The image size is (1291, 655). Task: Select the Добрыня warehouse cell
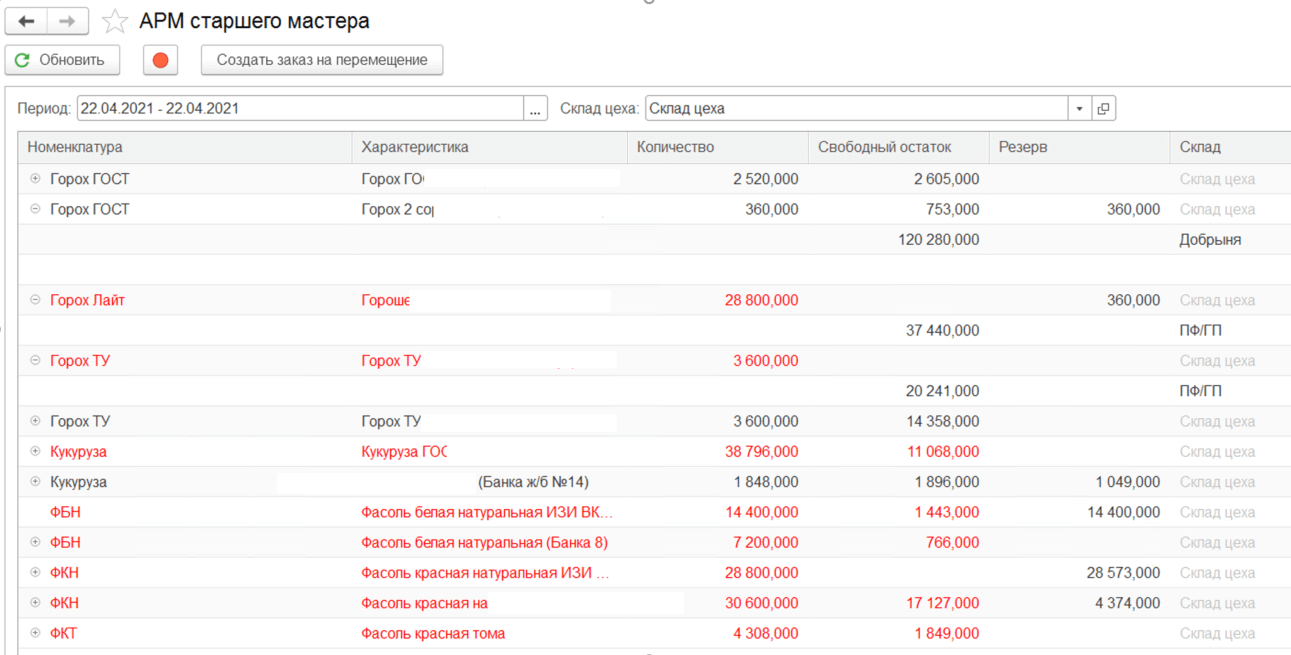click(x=1230, y=240)
